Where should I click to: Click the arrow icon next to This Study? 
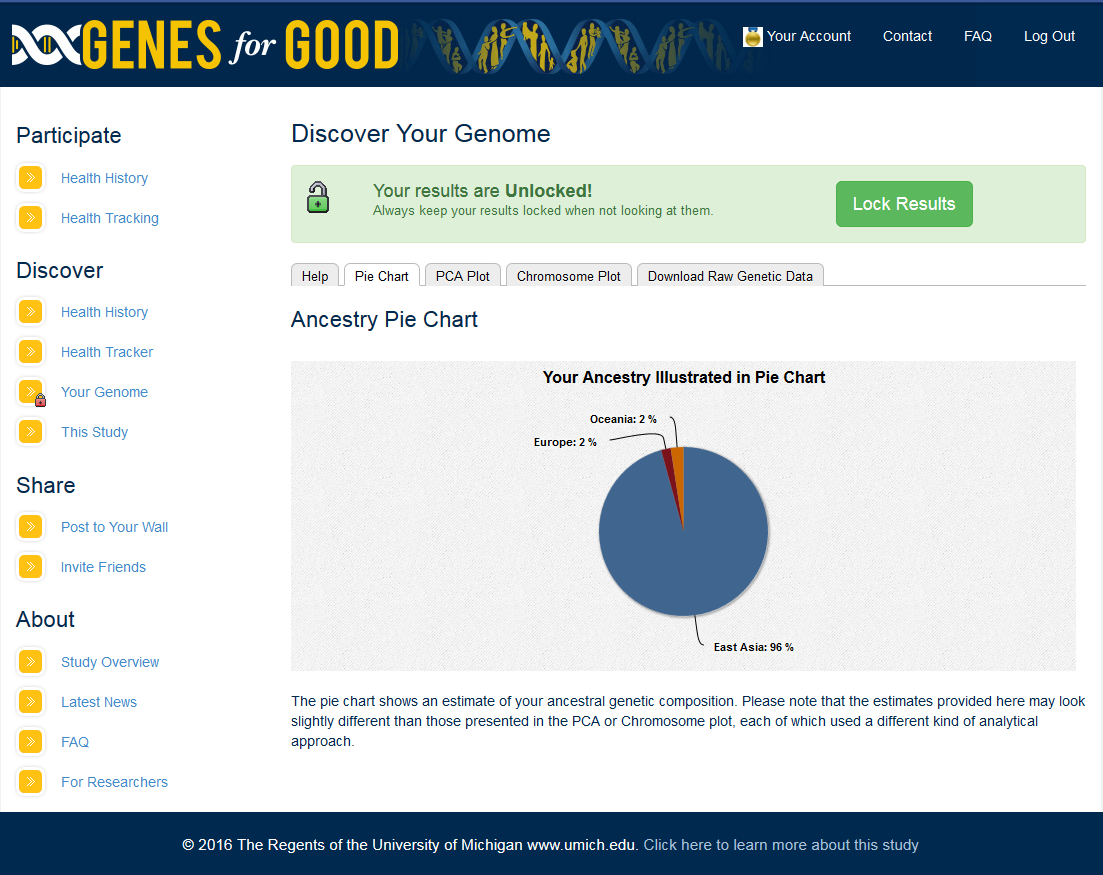(x=31, y=432)
